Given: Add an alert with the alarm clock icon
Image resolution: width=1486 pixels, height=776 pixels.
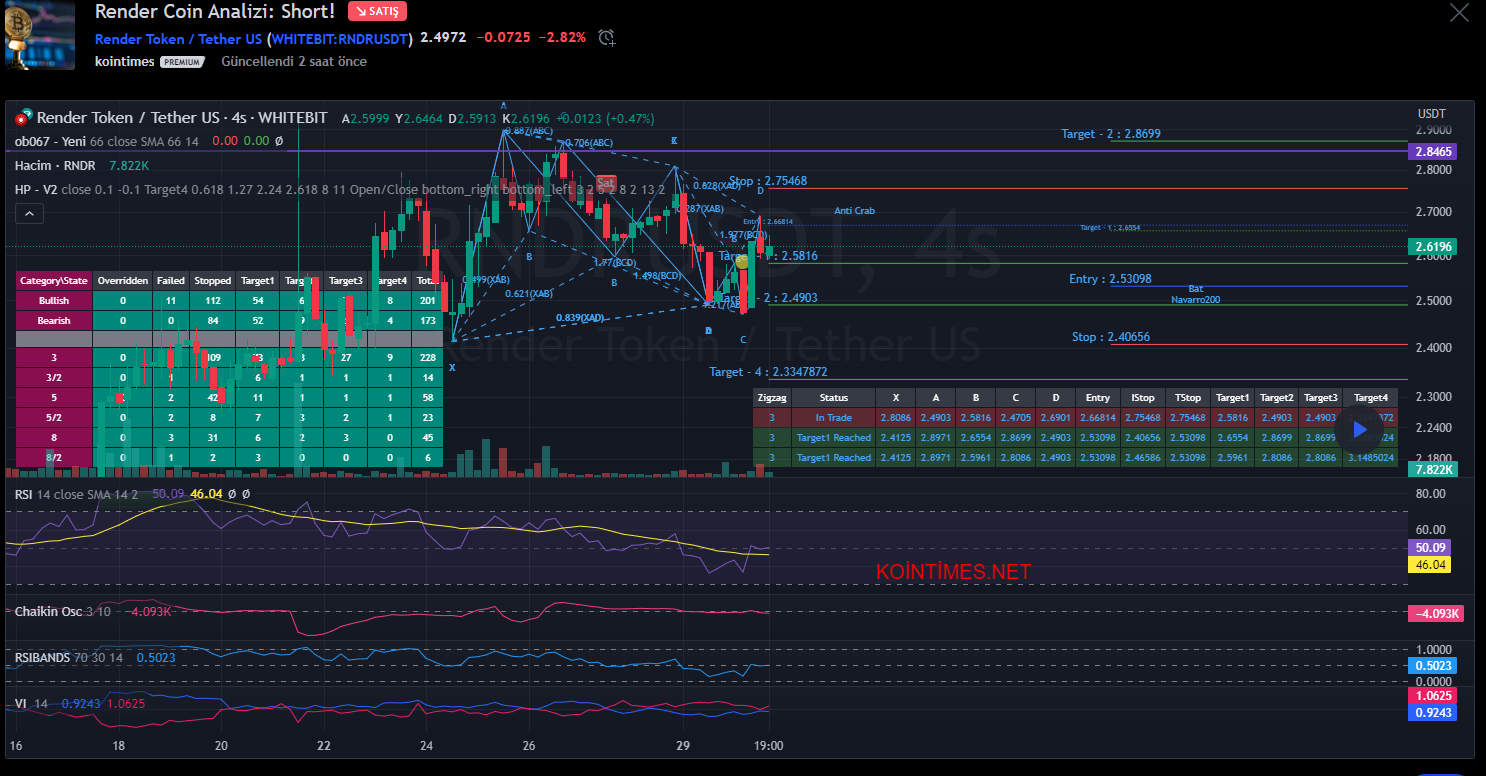Looking at the screenshot, I should (606, 38).
